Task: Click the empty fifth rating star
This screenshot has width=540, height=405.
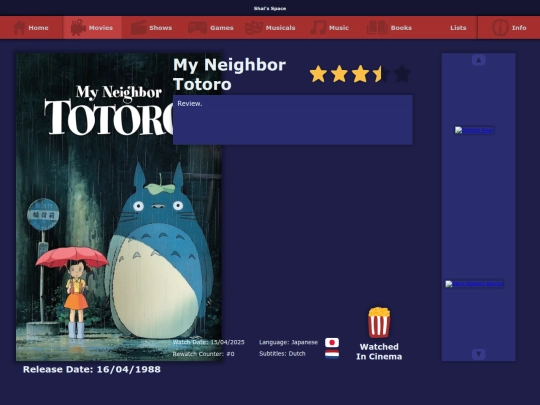Action: coord(402,74)
